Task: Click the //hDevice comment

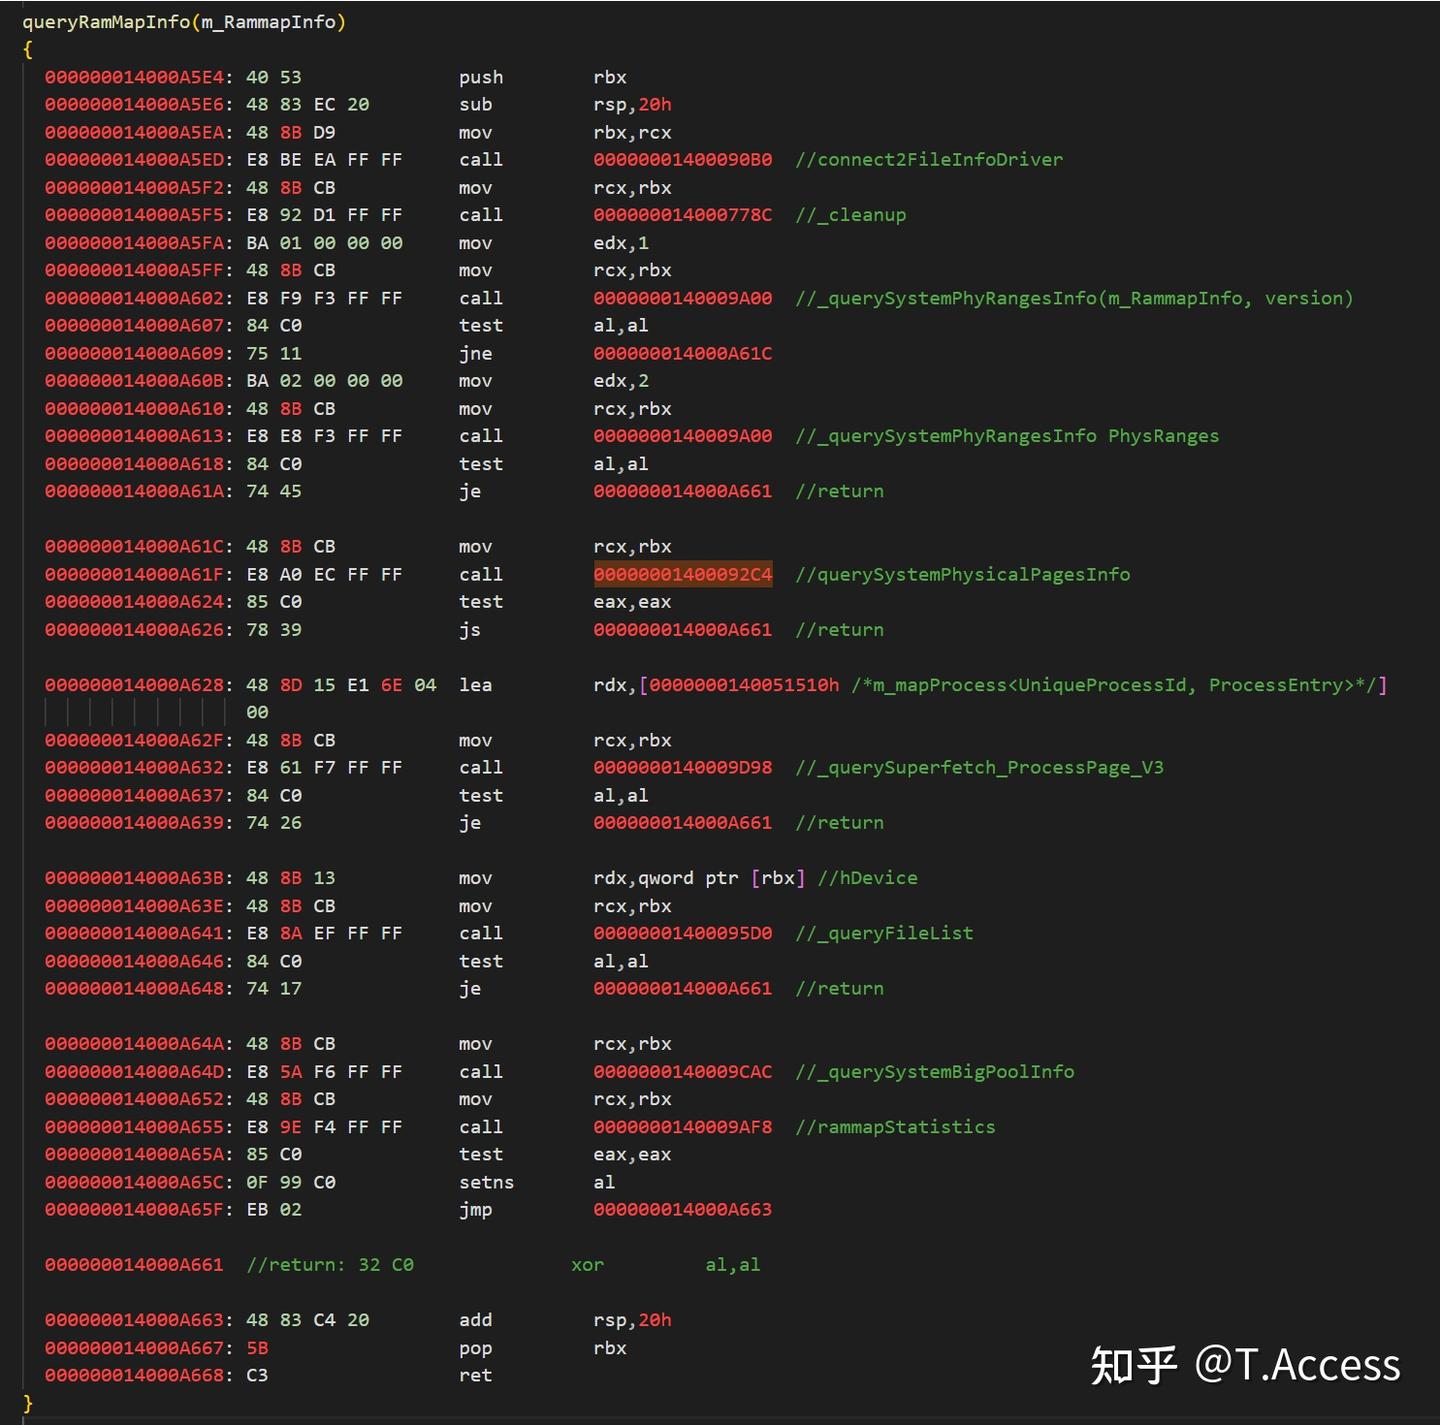Action: point(867,878)
